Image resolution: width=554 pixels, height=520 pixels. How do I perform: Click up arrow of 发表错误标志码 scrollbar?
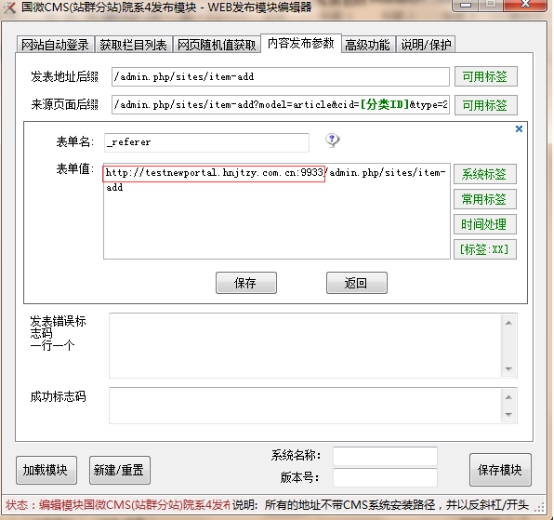point(509,323)
